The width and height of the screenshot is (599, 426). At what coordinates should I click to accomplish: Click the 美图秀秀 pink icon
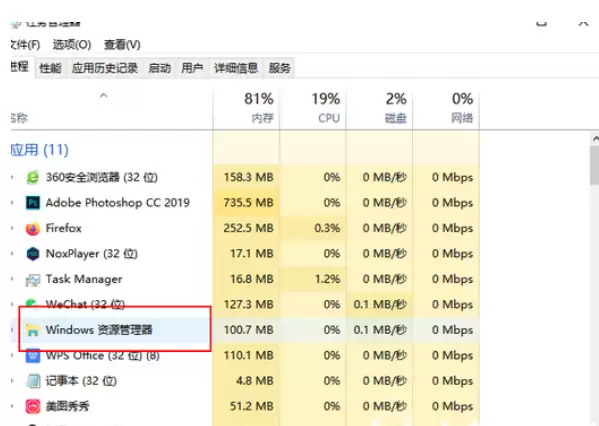[x=33, y=406]
